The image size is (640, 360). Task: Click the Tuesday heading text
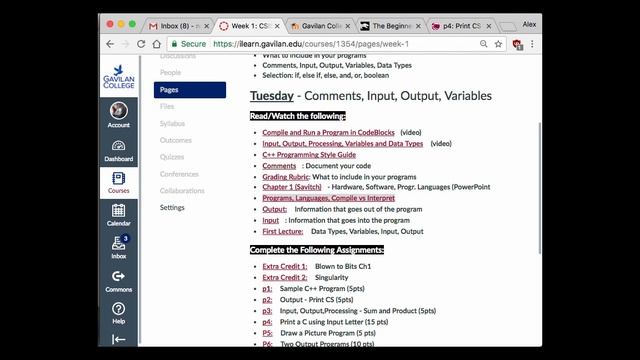click(272, 96)
